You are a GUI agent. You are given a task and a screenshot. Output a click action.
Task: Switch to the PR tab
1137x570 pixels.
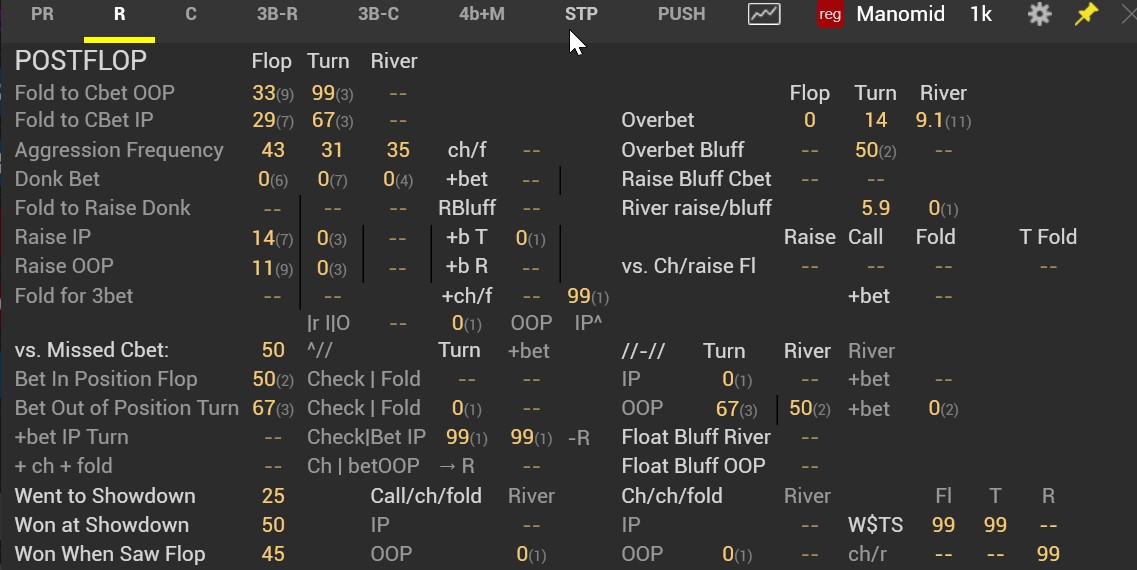click(x=42, y=15)
